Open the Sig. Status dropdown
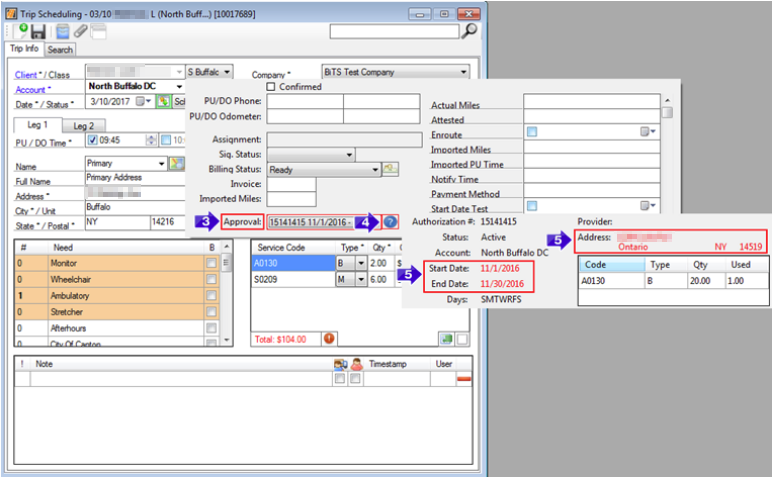Image resolution: width=772 pixels, height=477 pixels. click(x=311, y=155)
